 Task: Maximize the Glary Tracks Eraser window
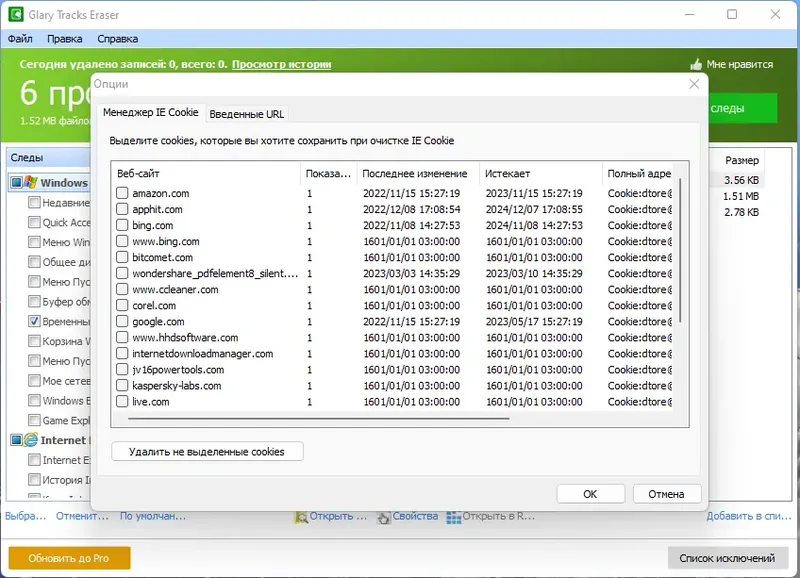[x=732, y=14]
